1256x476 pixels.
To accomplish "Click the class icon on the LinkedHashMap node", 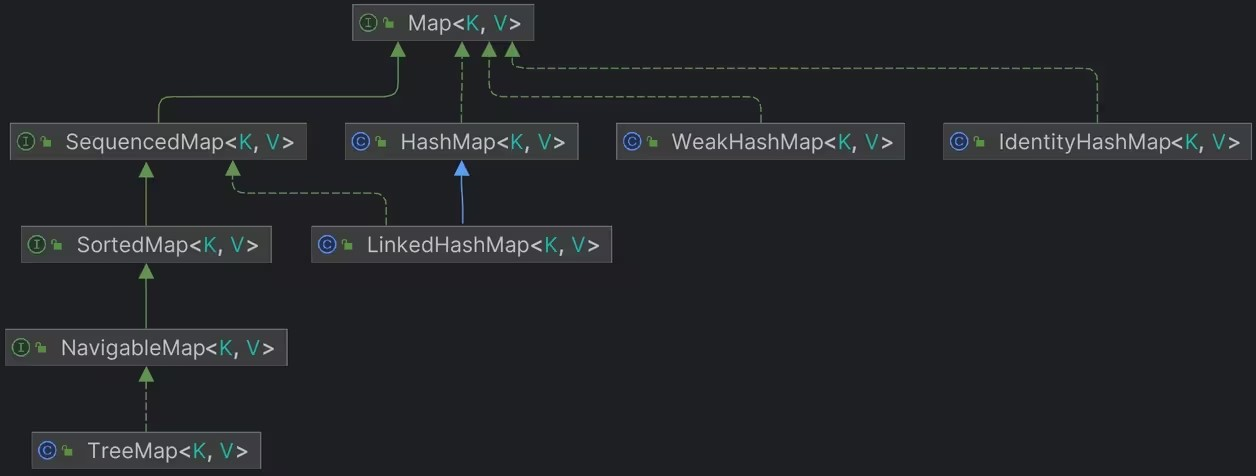I will pyautogui.click(x=327, y=245).
